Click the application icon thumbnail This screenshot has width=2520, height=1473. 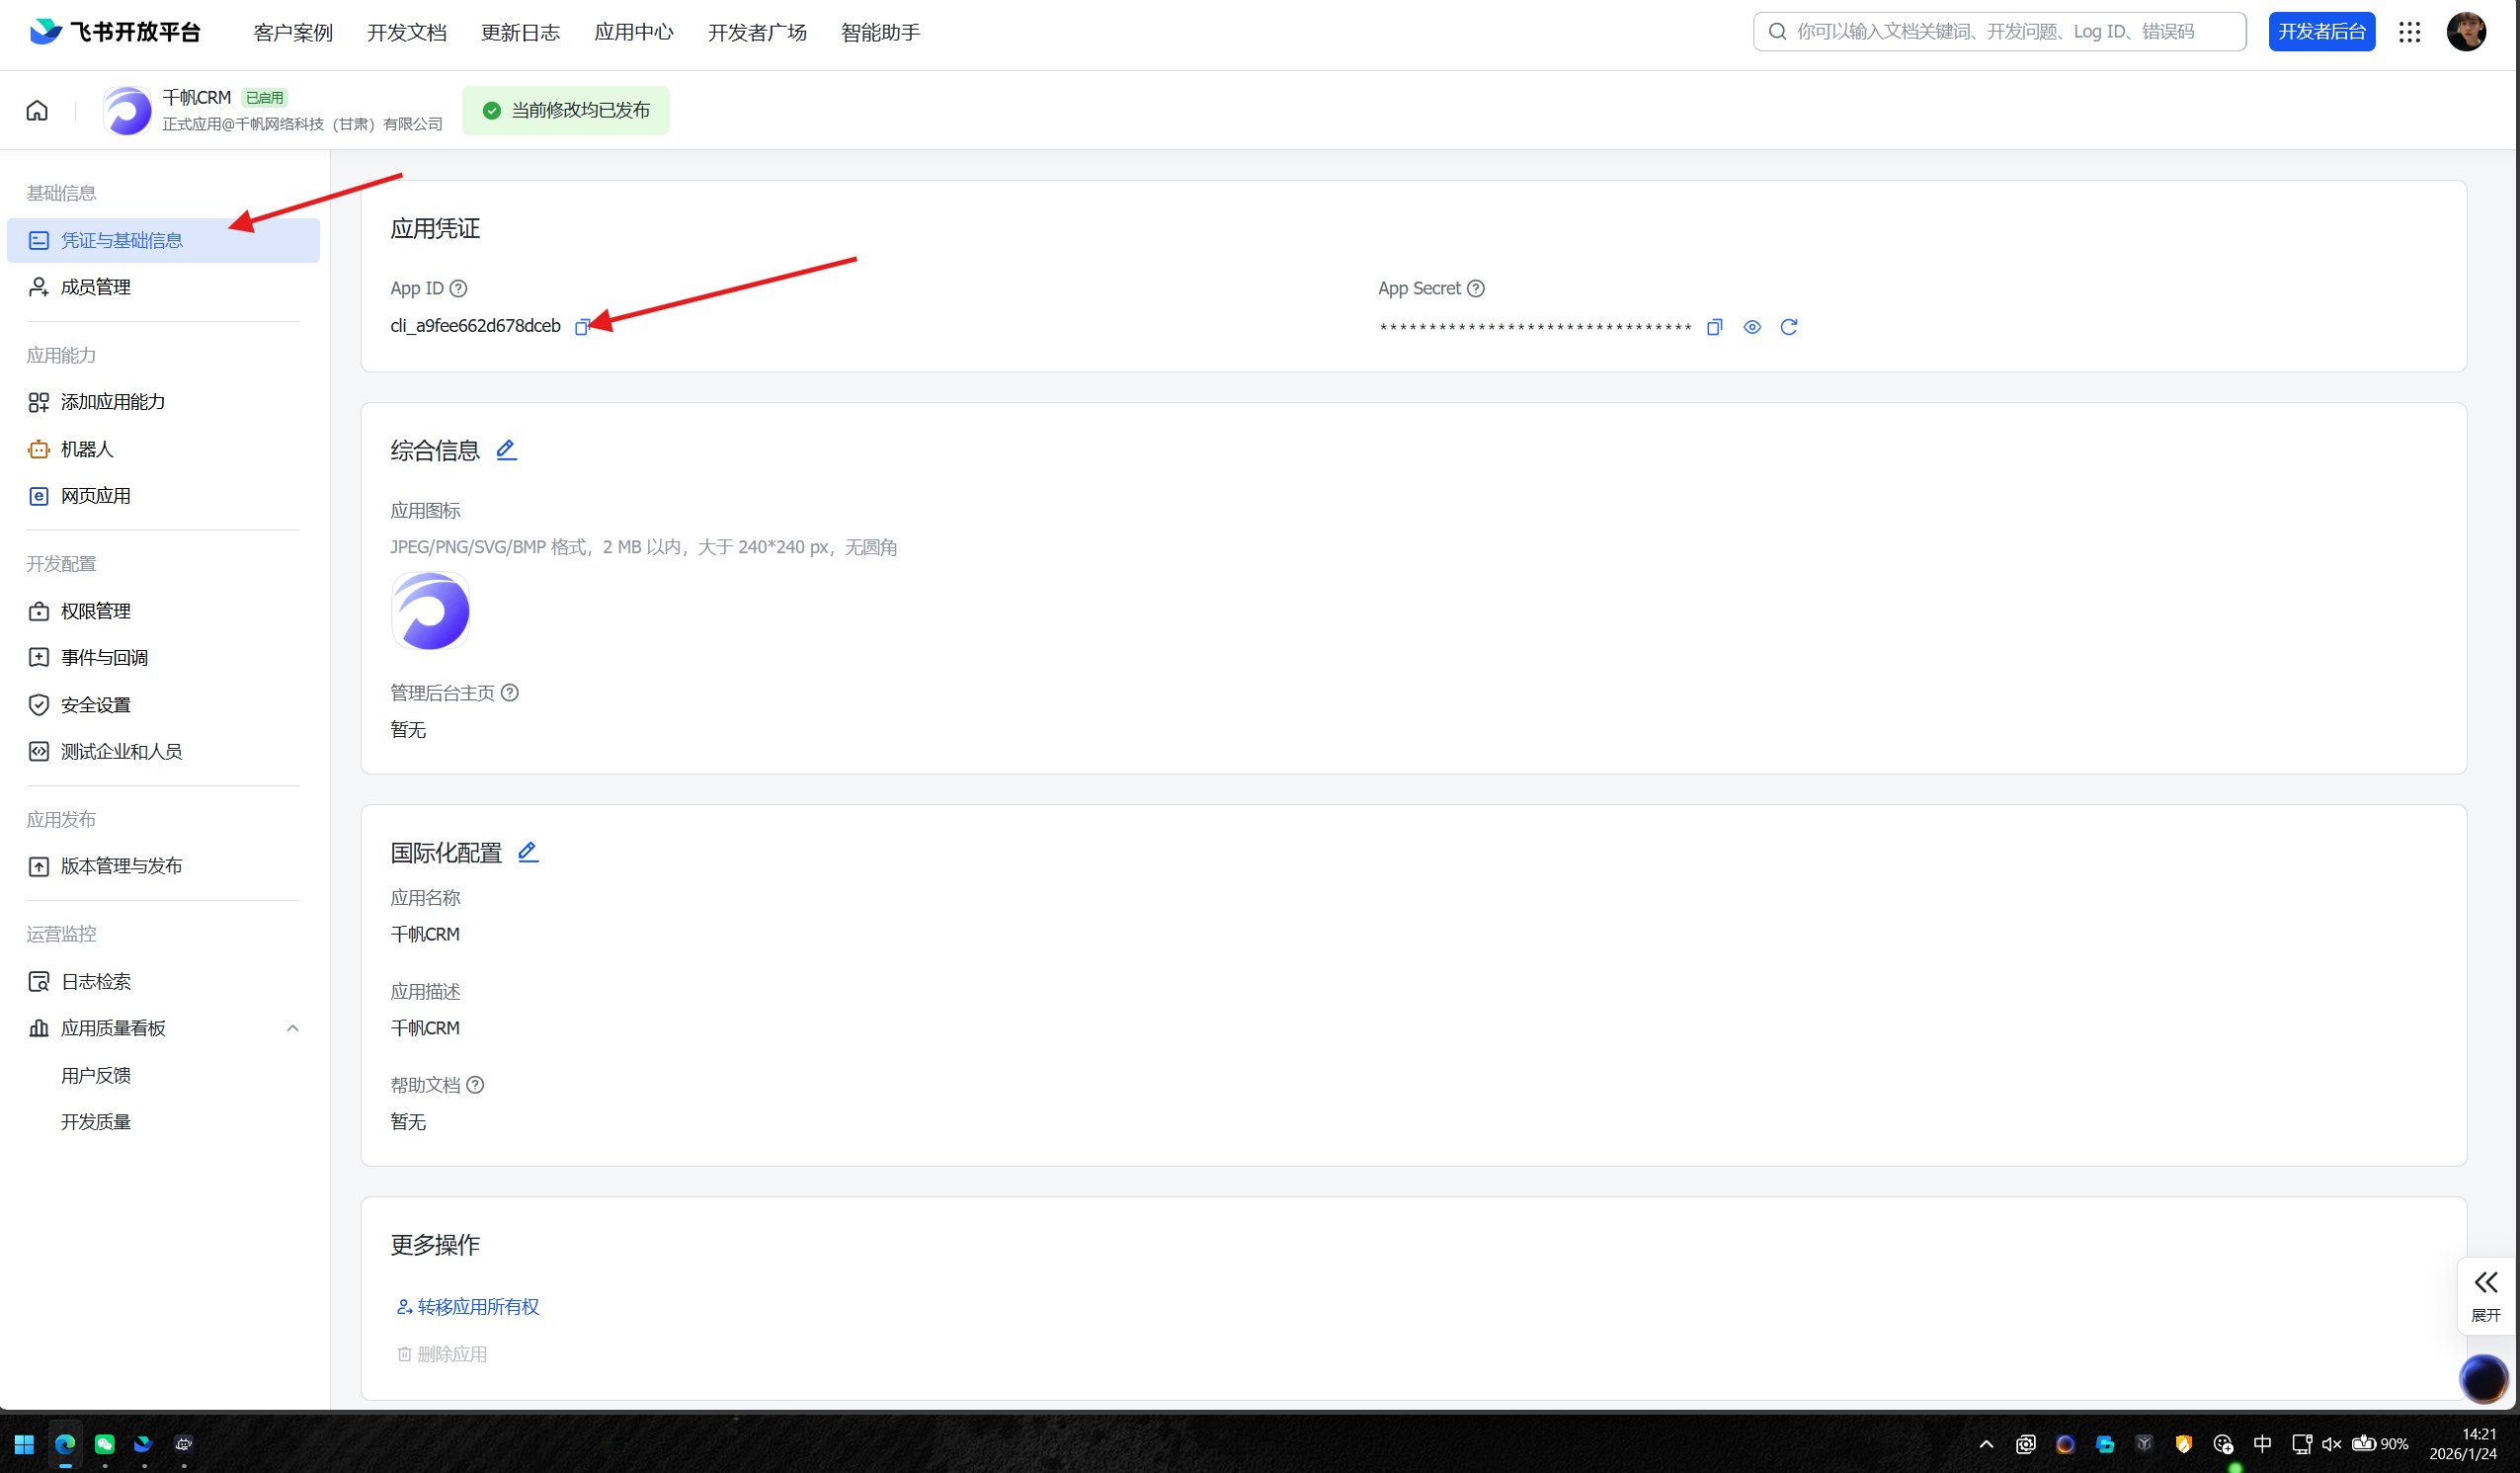point(430,611)
